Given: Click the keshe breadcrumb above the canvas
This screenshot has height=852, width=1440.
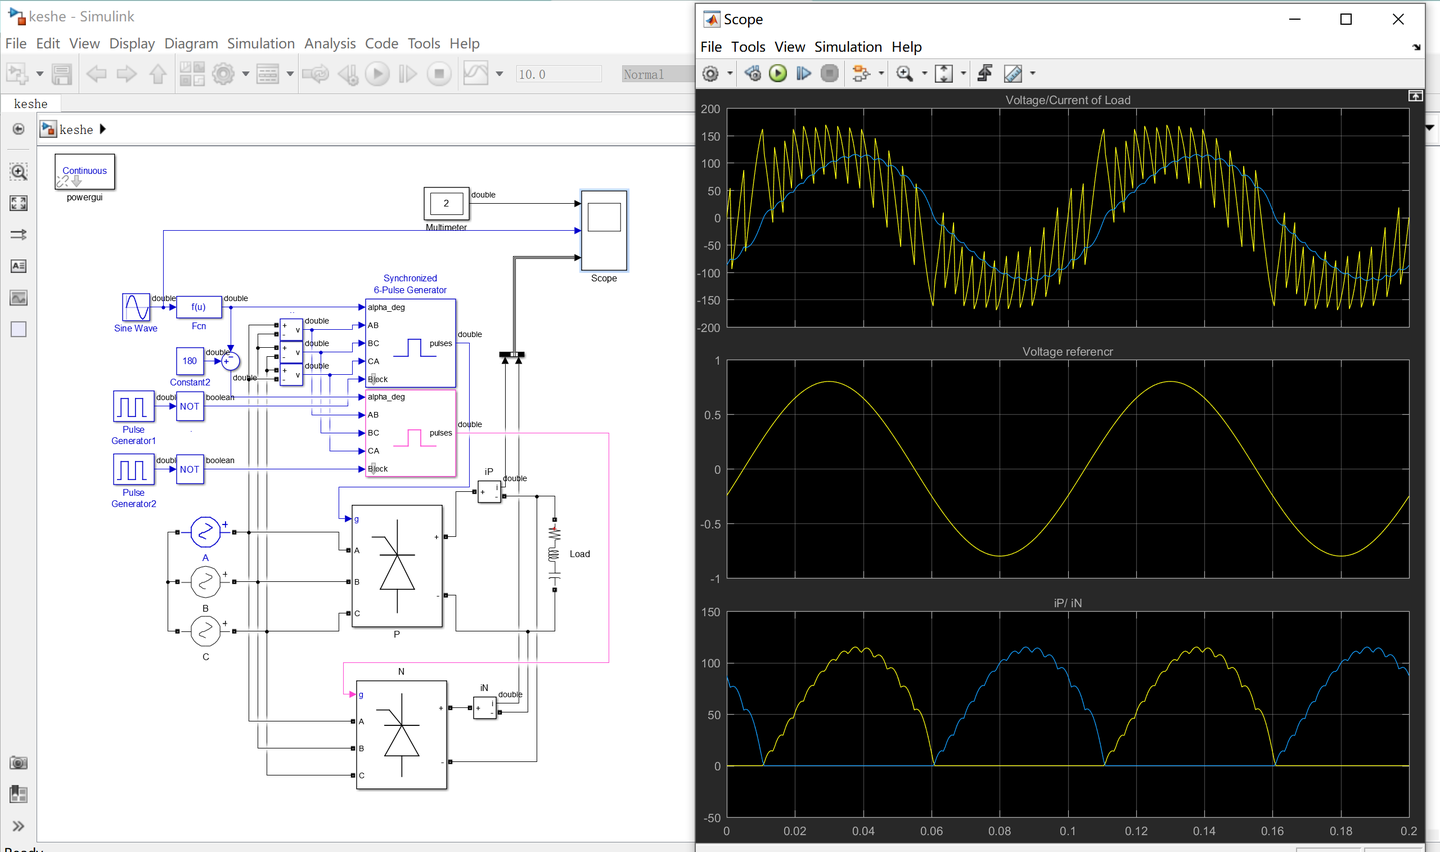Looking at the screenshot, I should pyautogui.click(x=75, y=128).
